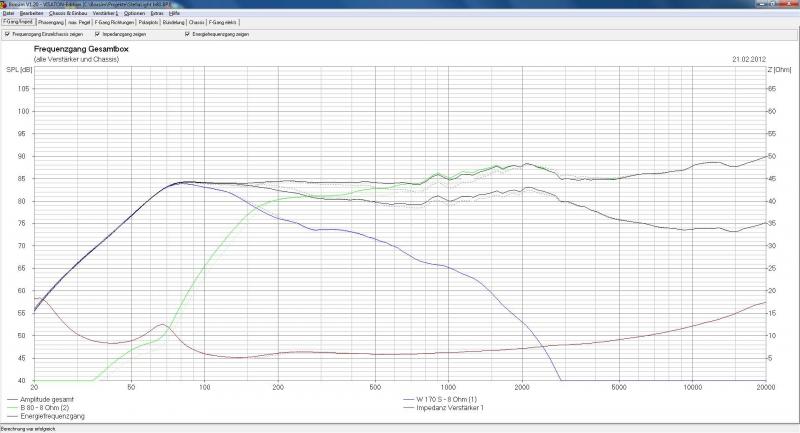
Task: Uncheck Frequenzgang Einzelchassis zeigen
Action: (8, 34)
